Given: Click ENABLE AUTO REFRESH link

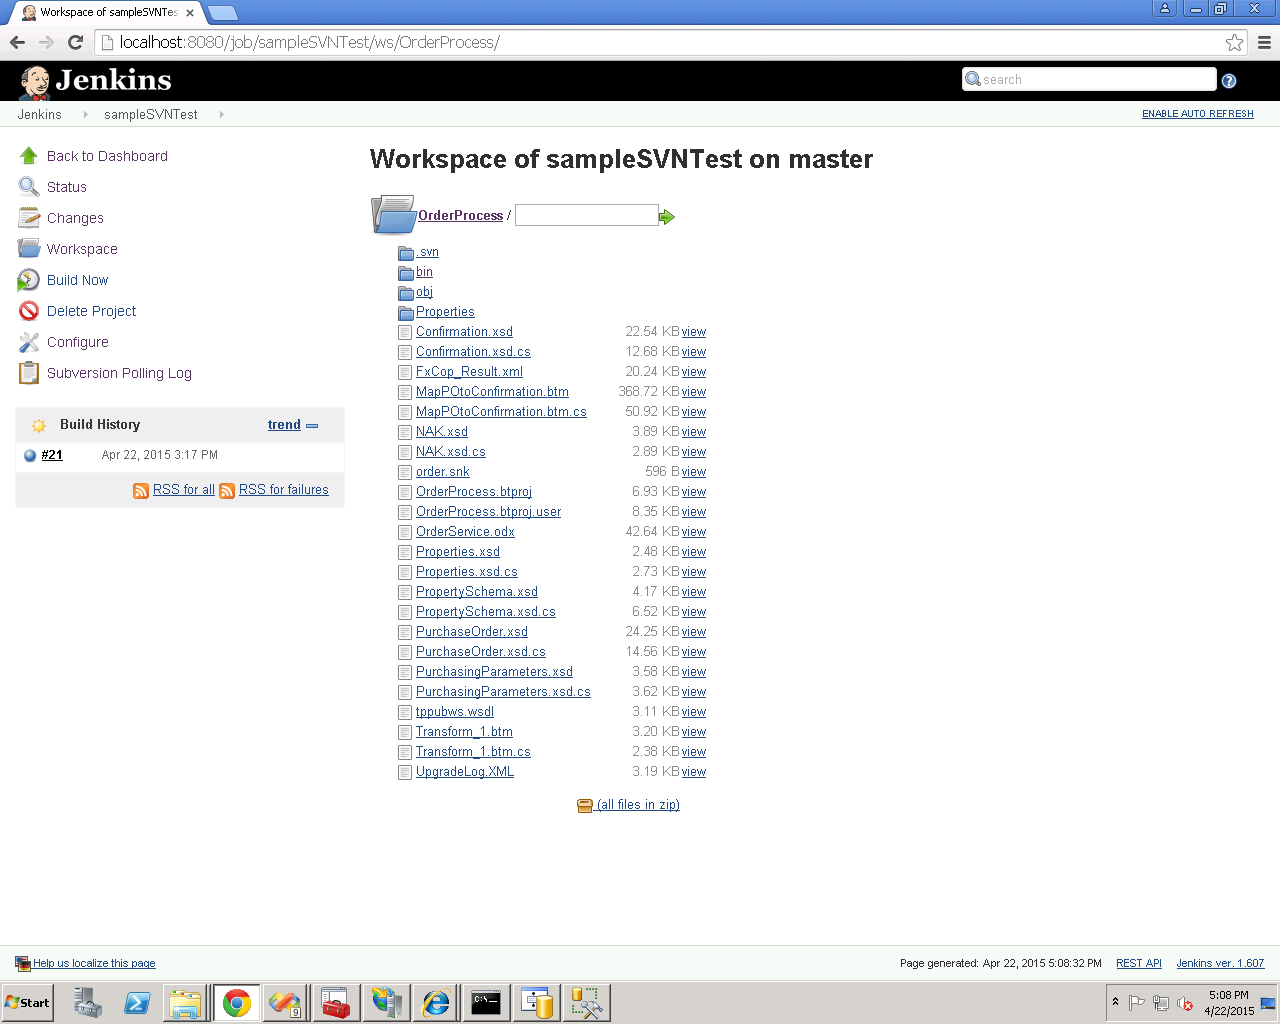Looking at the screenshot, I should point(1198,114).
